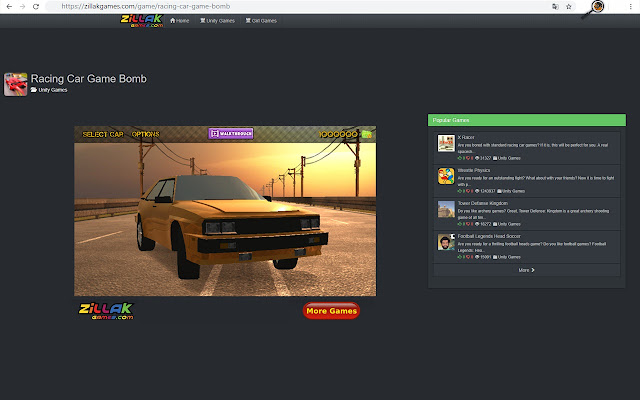Open the Wrestle Physics title link
The height and width of the screenshot is (400, 640).
coord(474,171)
